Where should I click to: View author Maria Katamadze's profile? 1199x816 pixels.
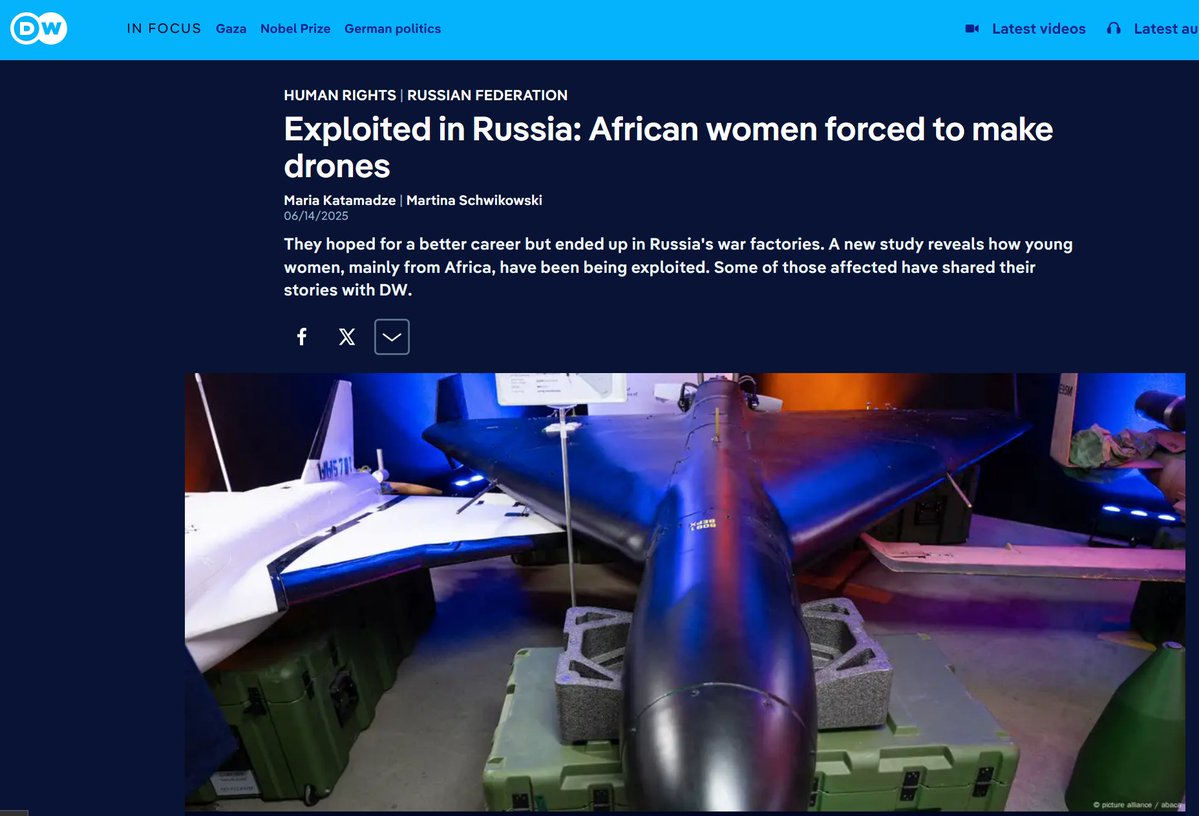[x=340, y=200]
